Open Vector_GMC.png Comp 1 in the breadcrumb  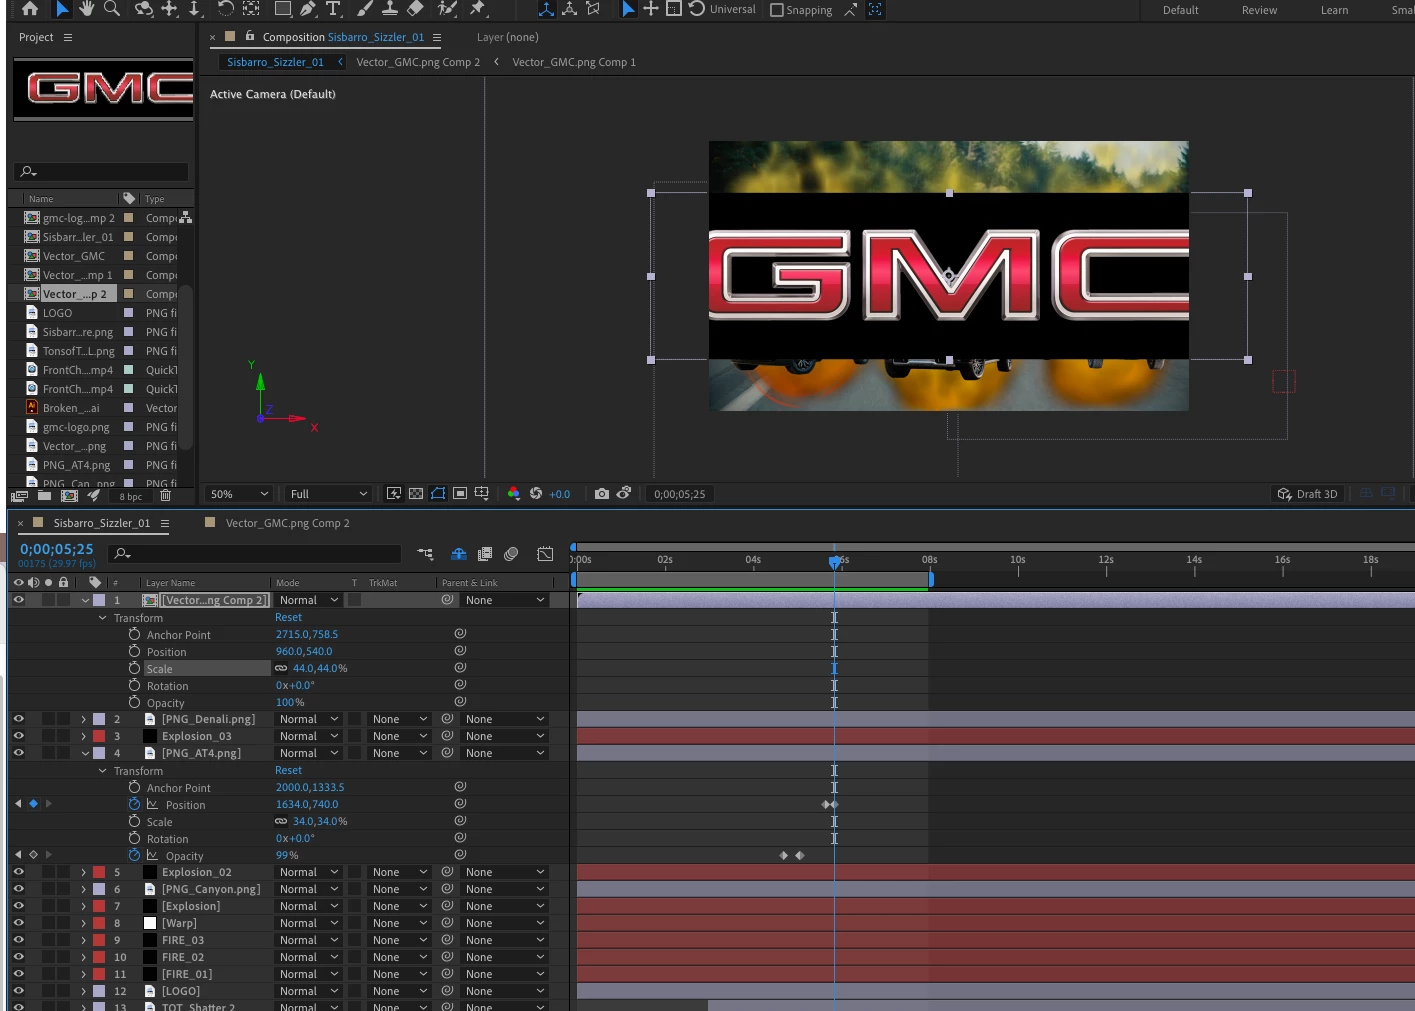[x=573, y=62]
